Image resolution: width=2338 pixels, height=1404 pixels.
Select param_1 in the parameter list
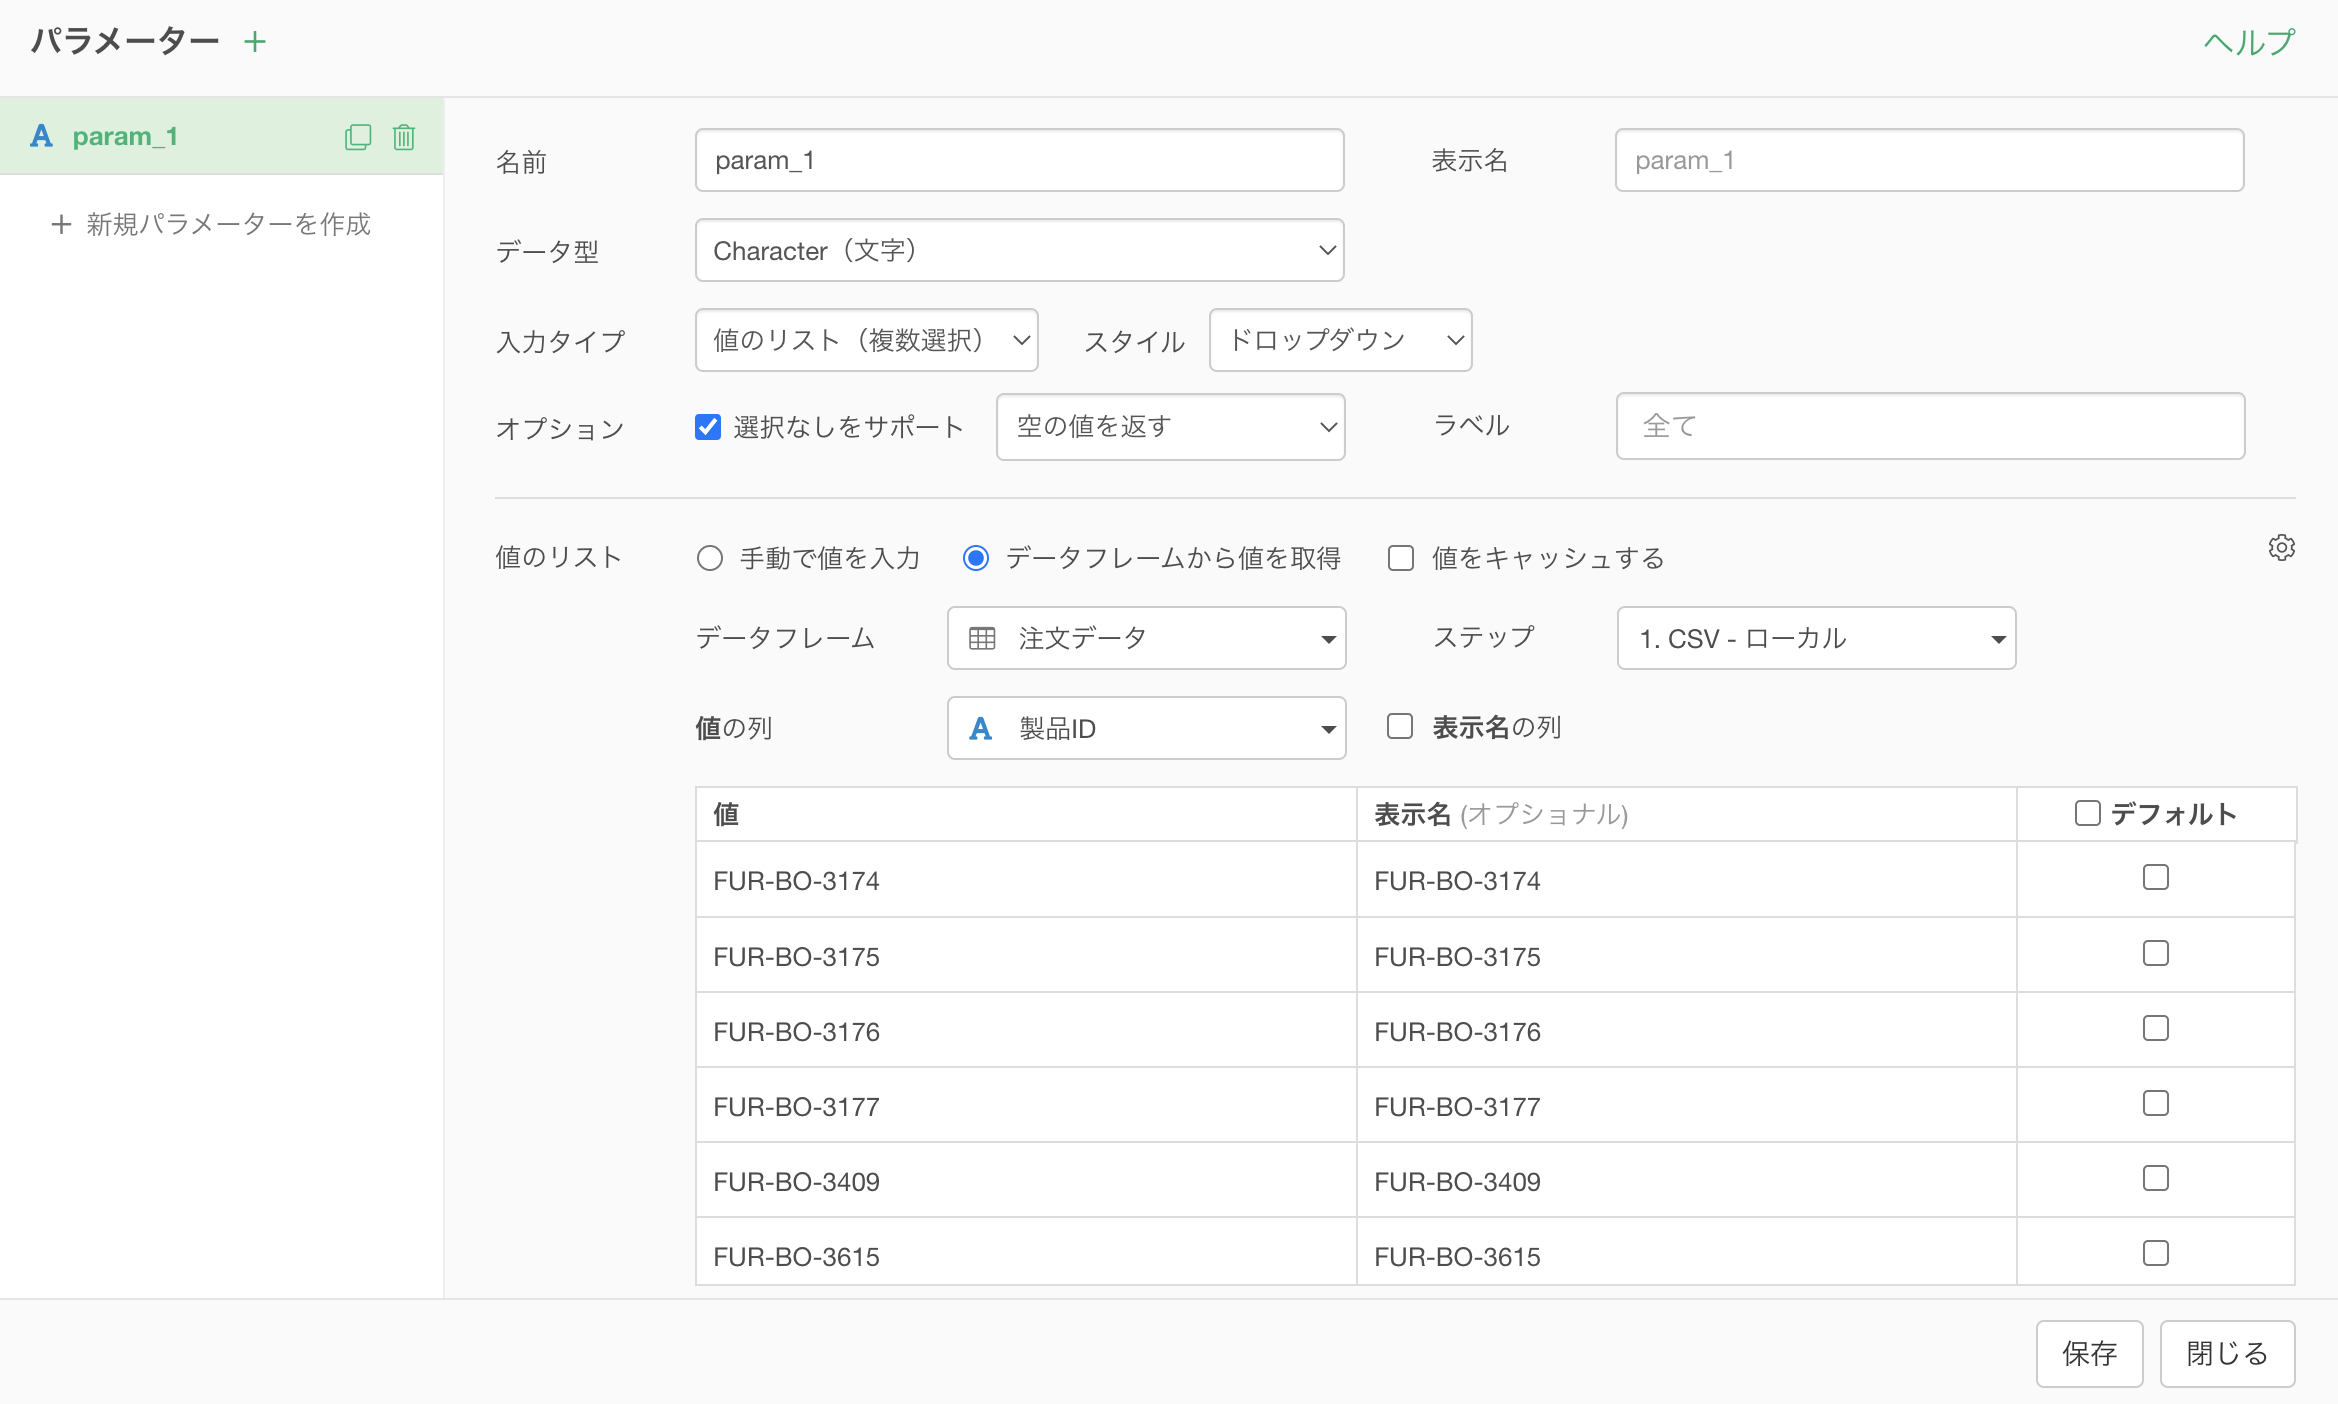pyautogui.click(x=125, y=136)
